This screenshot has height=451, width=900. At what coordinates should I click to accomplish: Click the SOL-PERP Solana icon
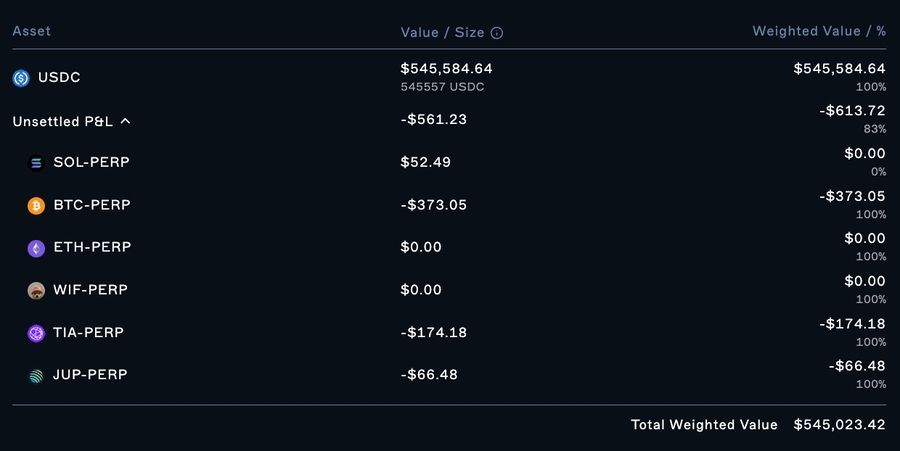point(37,163)
